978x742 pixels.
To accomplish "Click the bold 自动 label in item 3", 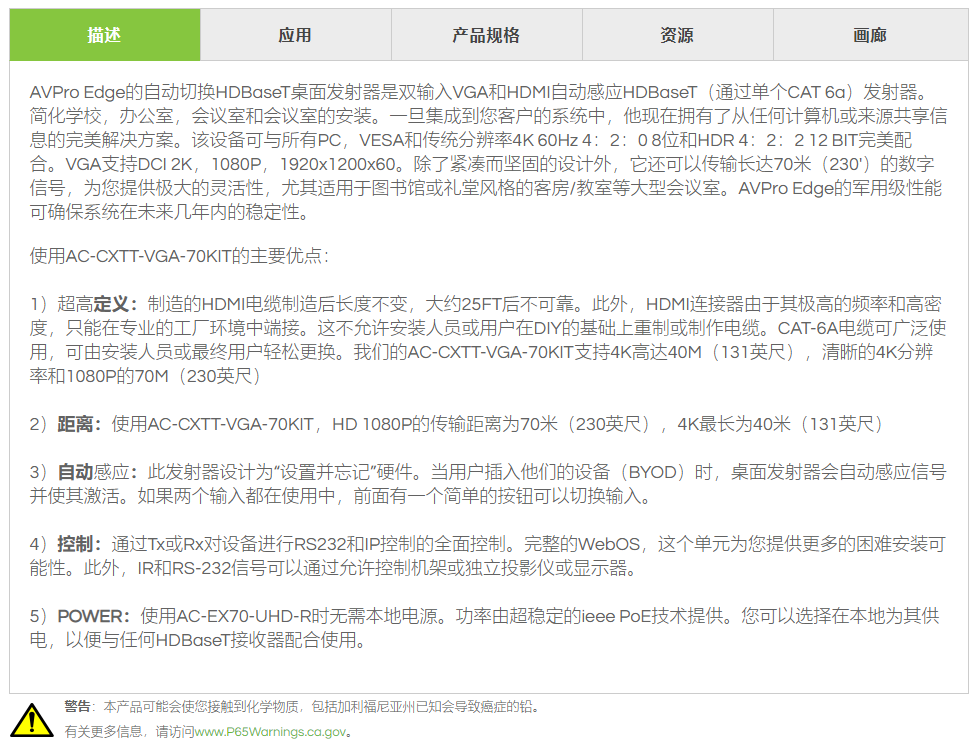I will coord(75,472).
